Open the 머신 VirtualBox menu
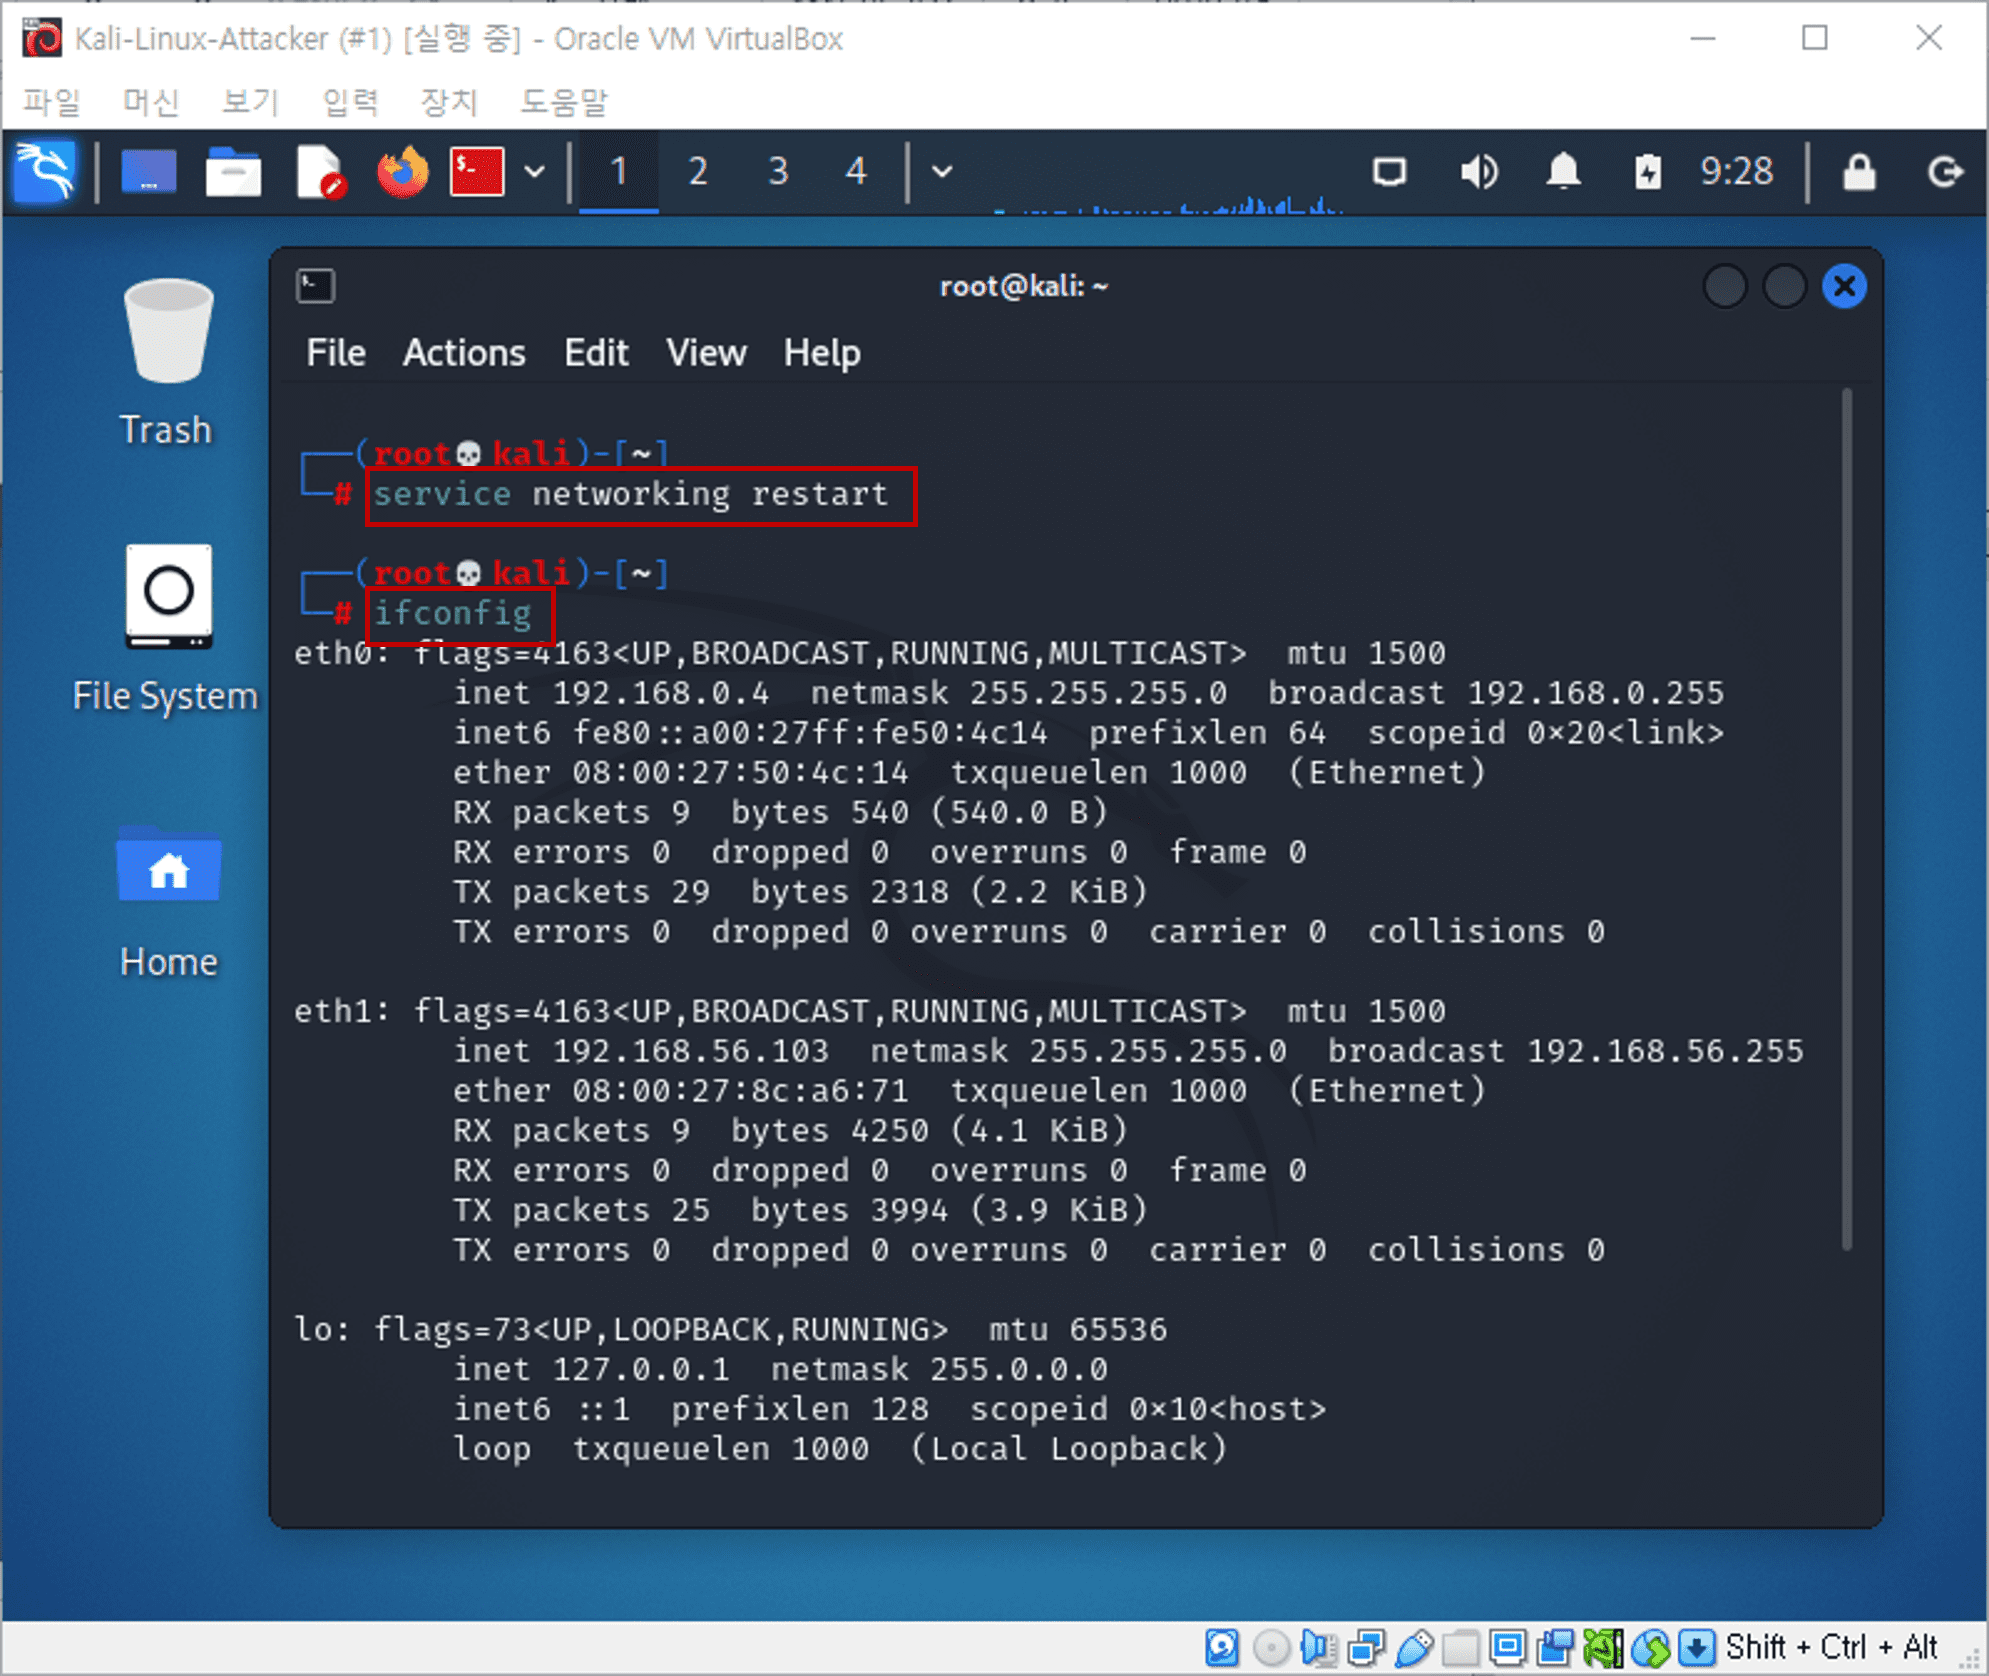The height and width of the screenshot is (1676, 1989). tap(150, 100)
